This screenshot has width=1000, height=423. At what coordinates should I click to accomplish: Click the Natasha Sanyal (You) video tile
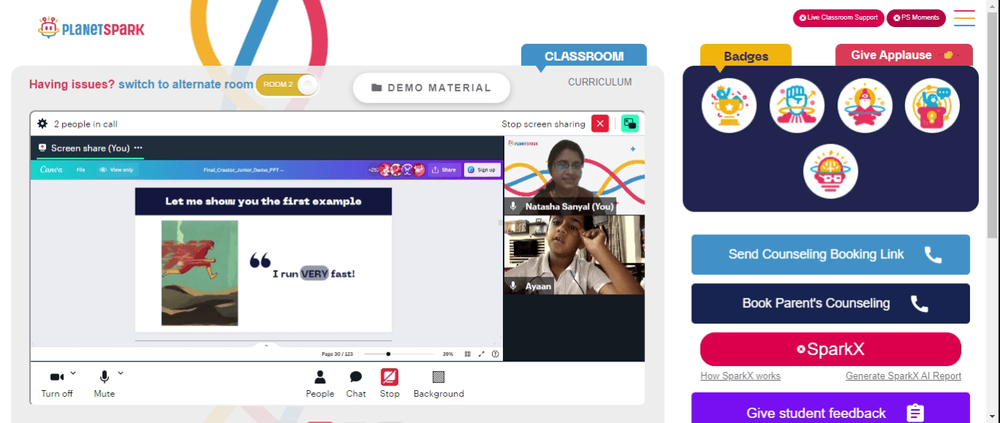tap(574, 175)
